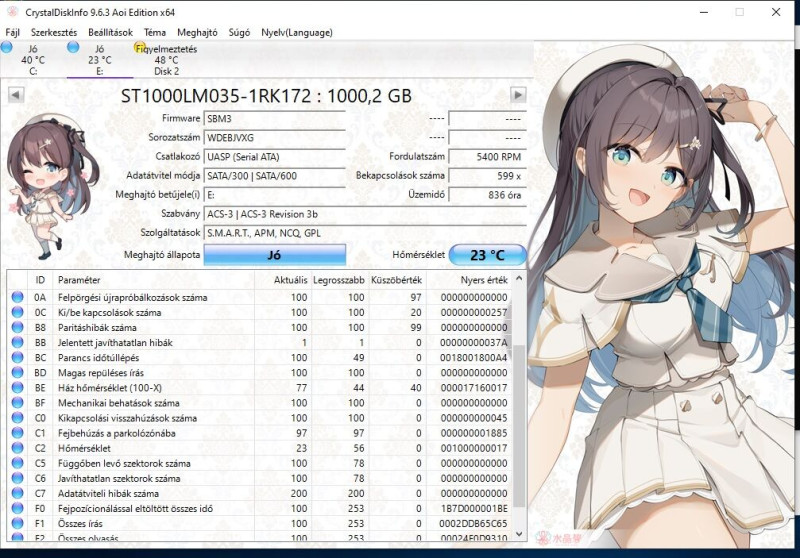
Task: Go to previous disk with left arrow
Action: (x=16, y=95)
